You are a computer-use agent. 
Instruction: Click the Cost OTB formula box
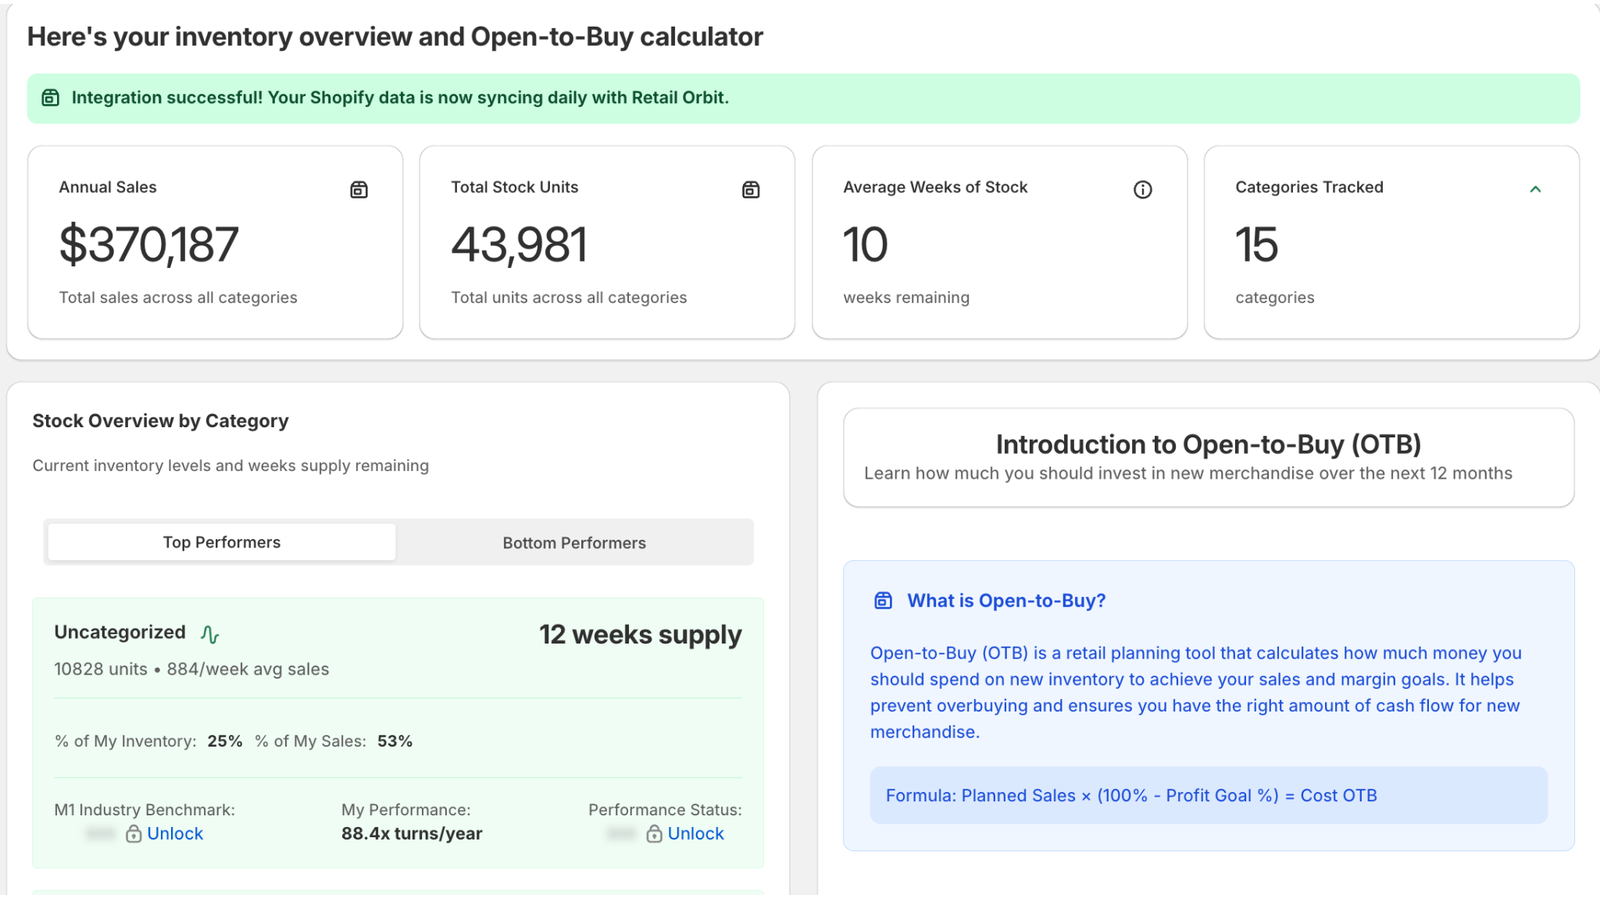click(x=1208, y=795)
